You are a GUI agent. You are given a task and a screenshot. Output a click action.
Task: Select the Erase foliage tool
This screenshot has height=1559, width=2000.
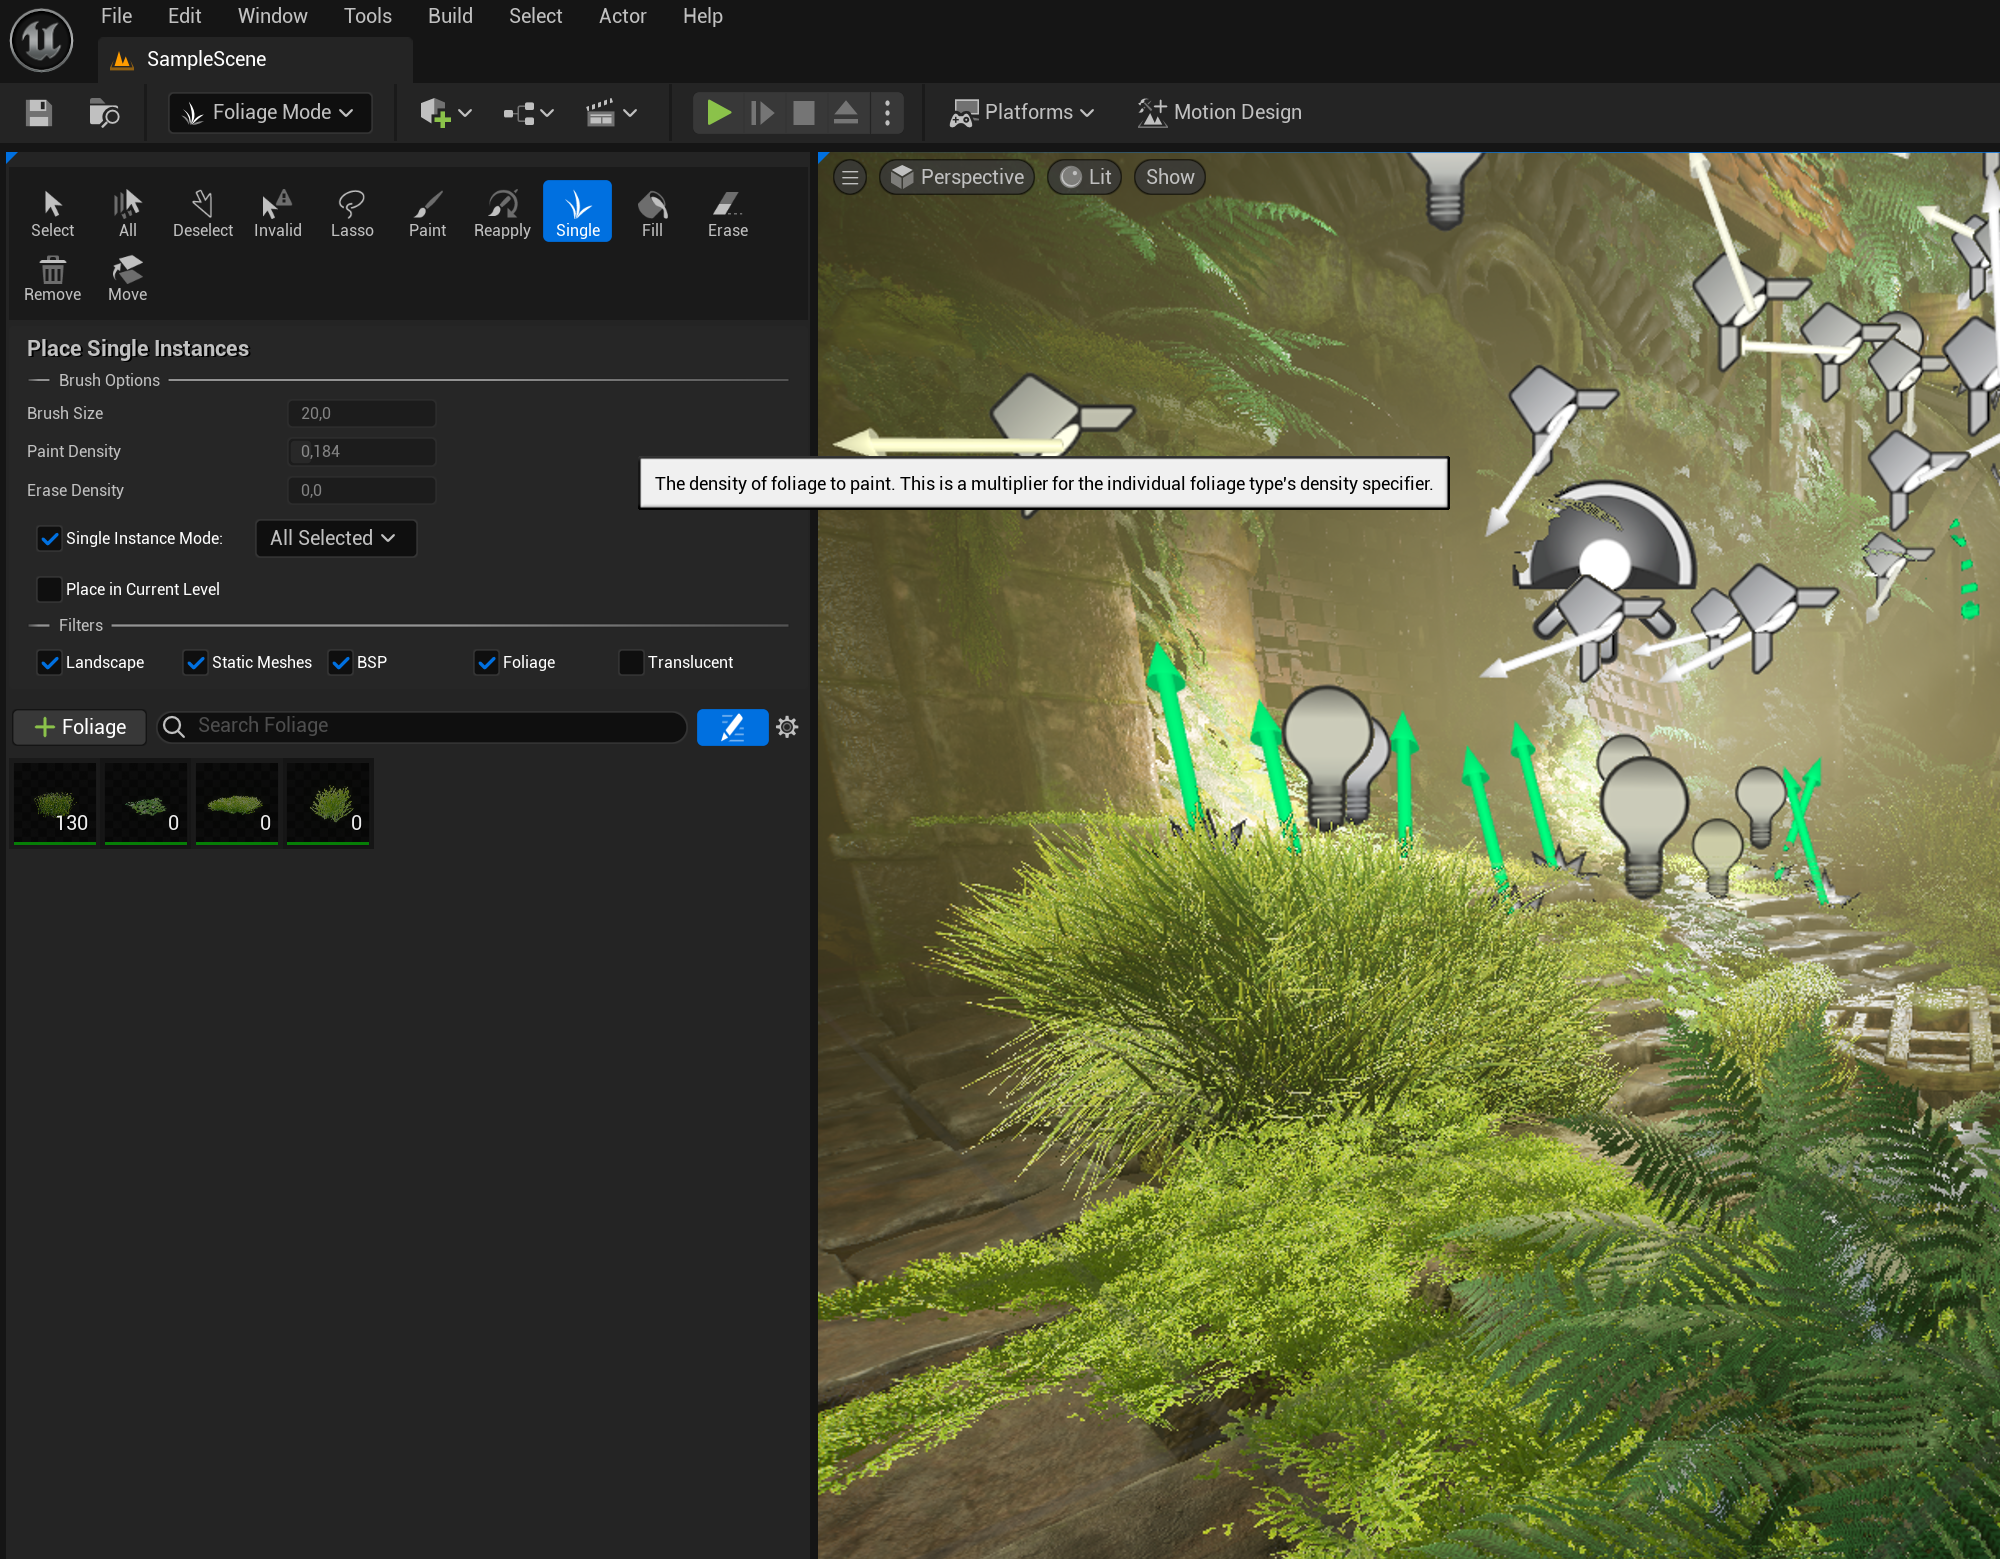coord(727,212)
